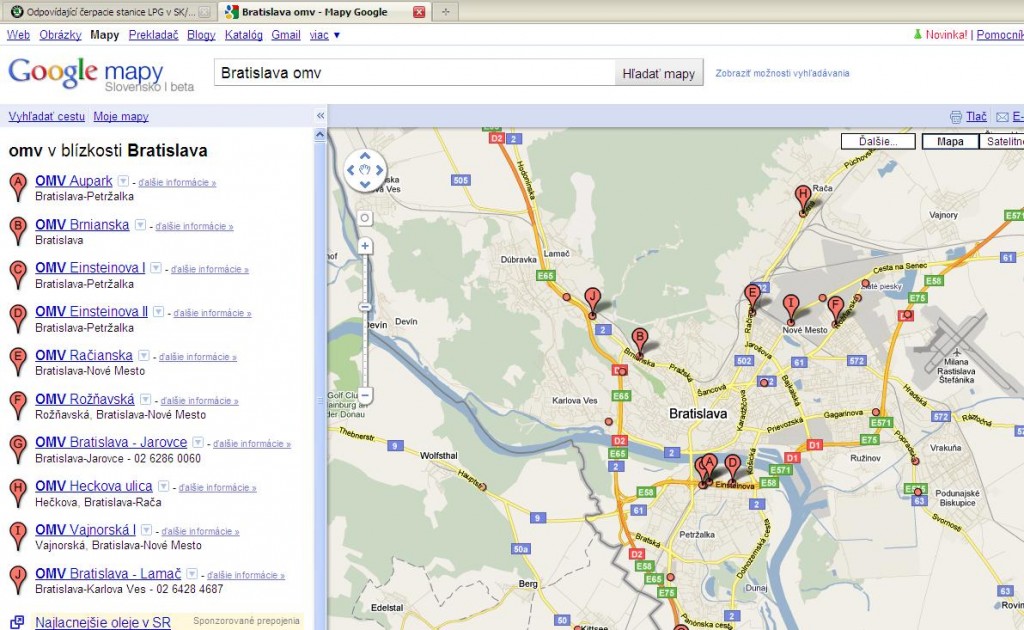
Task: Select map pin D near Einsteinova
Action: point(733,469)
